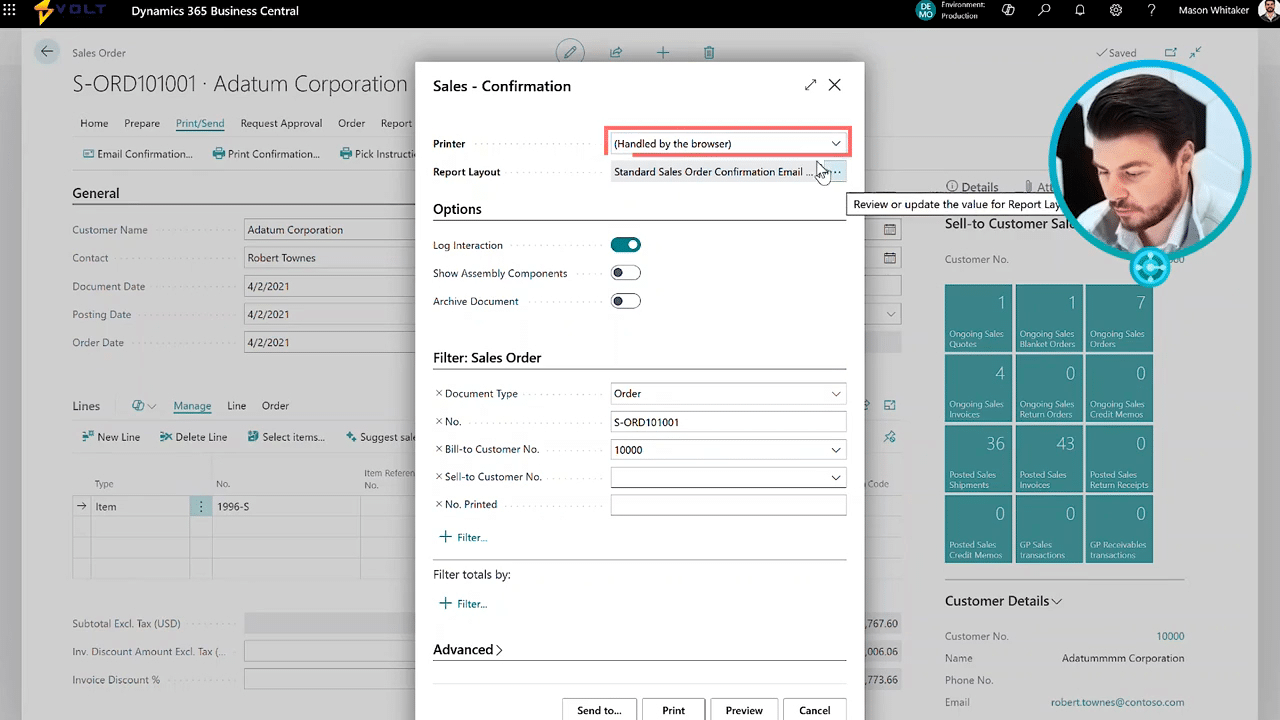Collapse the page icon next to Saved
The image size is (1280, 720).
coord(1195,53)
